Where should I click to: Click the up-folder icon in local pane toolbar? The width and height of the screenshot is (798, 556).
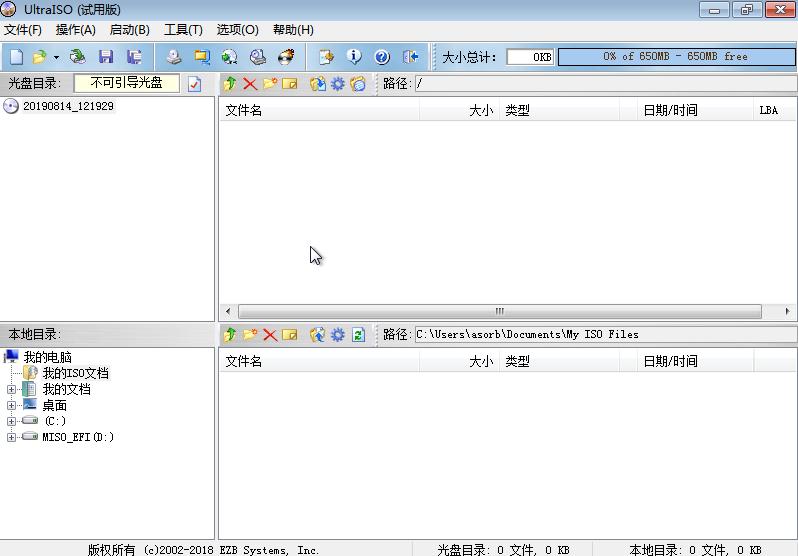pyautogui.click(x=230, y=335)
